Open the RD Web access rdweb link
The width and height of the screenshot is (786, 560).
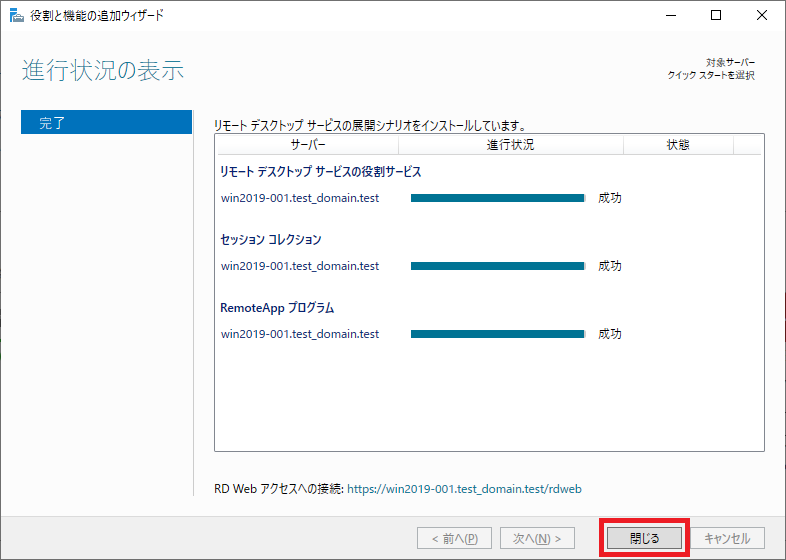click(x=464, y=489)
